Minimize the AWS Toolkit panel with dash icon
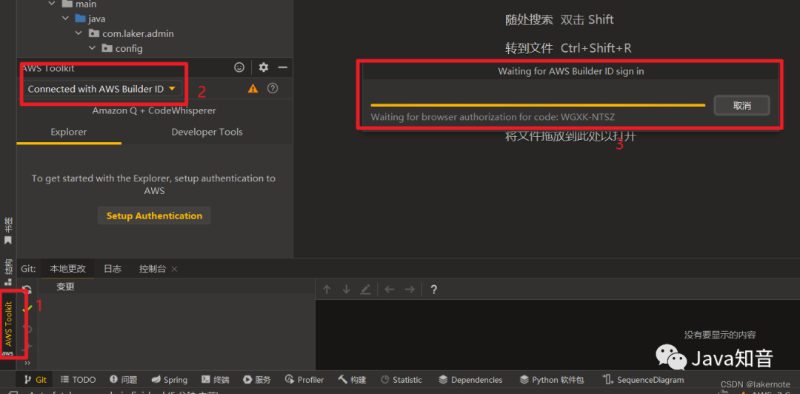 [282, 67]
